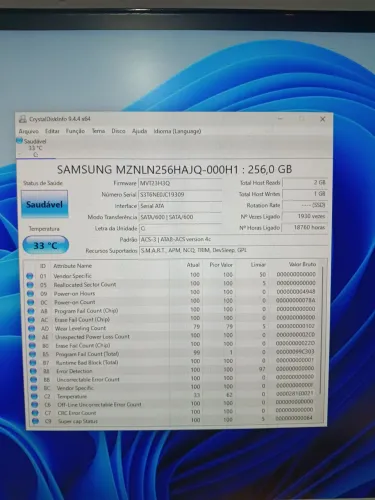Screen dimensions: 375x500
Task: Click the status icon of Error Detection
Action: click(33, 371)
